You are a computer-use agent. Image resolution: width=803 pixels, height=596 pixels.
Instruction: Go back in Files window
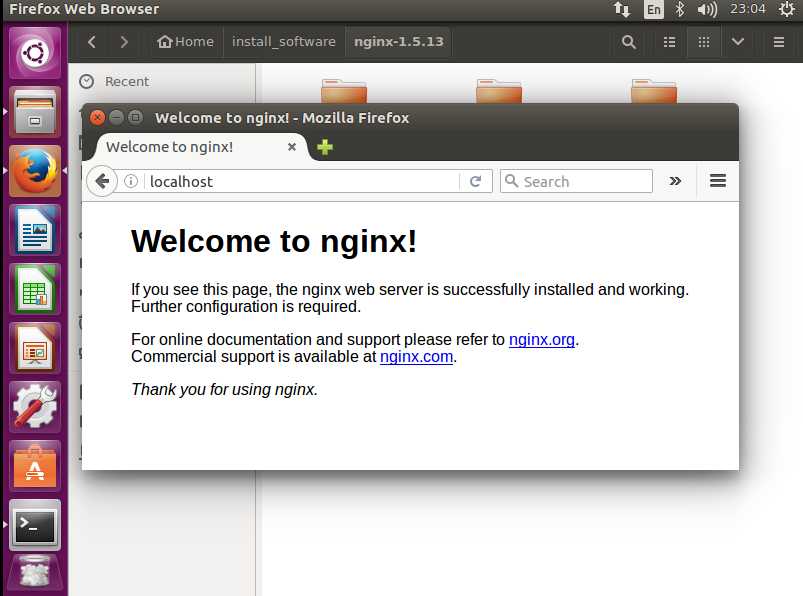(92, 41)
